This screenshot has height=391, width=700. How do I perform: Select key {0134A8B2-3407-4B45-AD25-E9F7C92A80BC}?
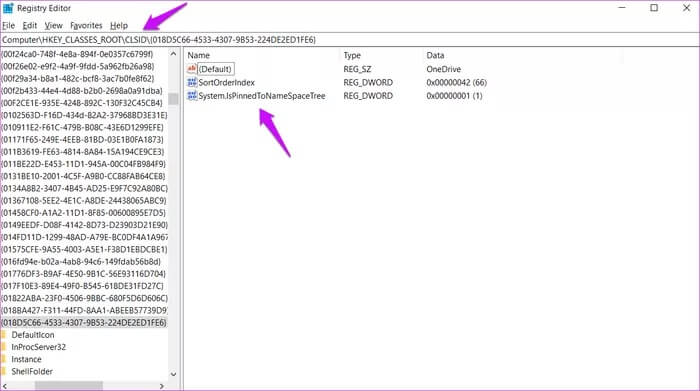(84, 188)
